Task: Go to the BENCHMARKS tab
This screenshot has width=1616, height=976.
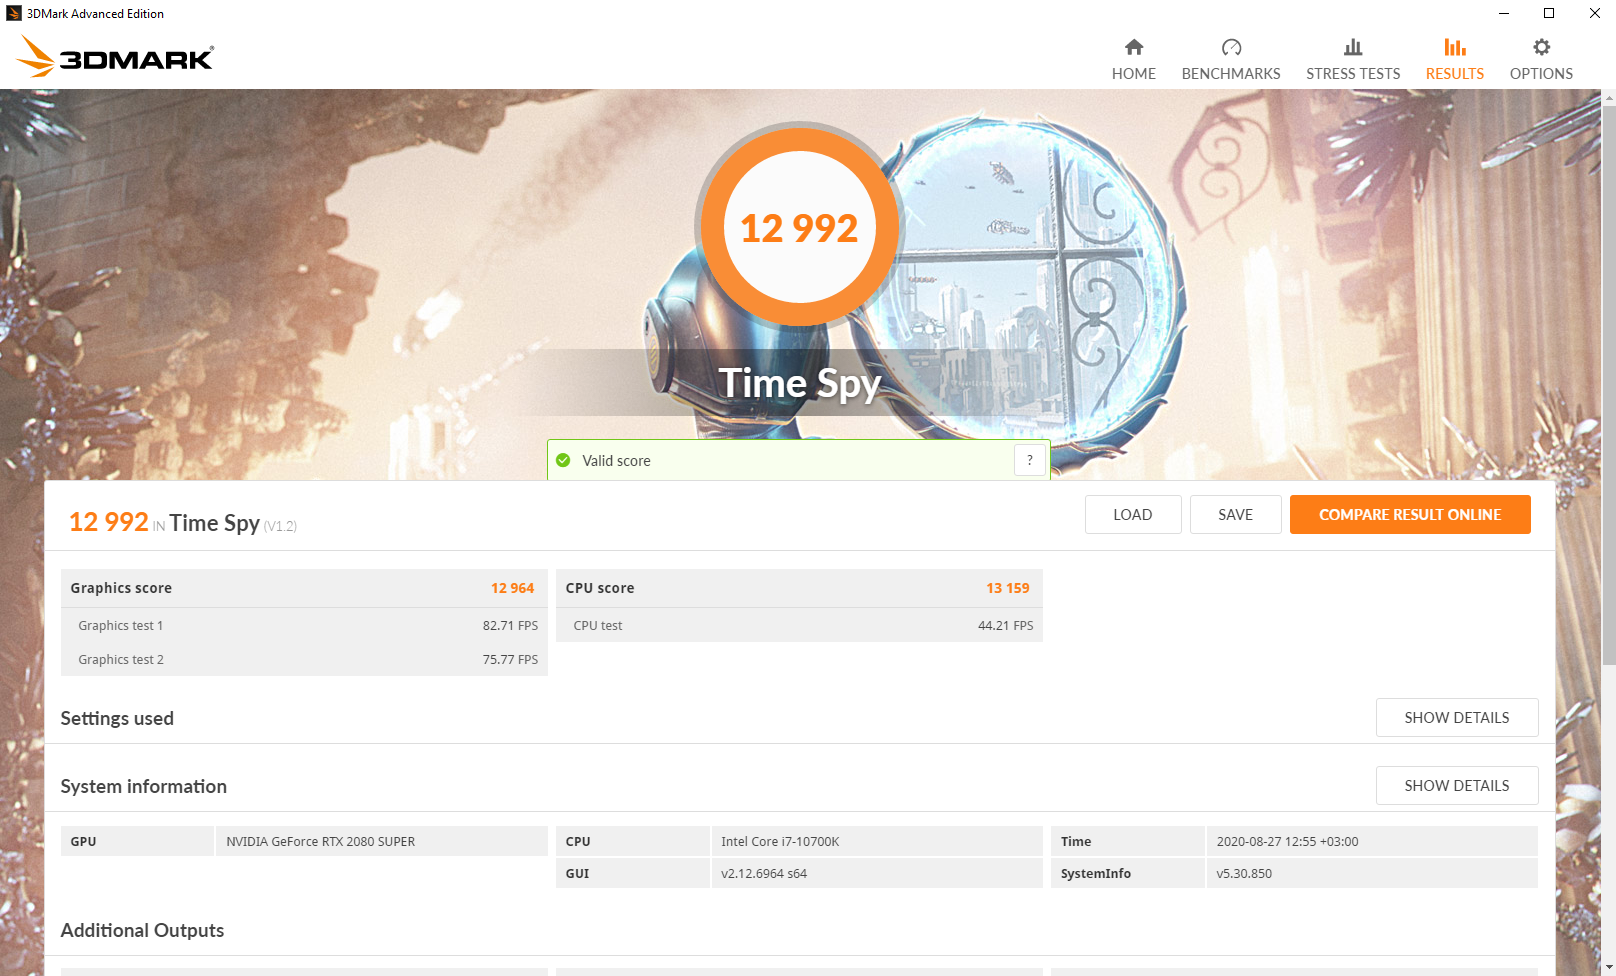Action: pyautogui.click(x=1231, y=60)
